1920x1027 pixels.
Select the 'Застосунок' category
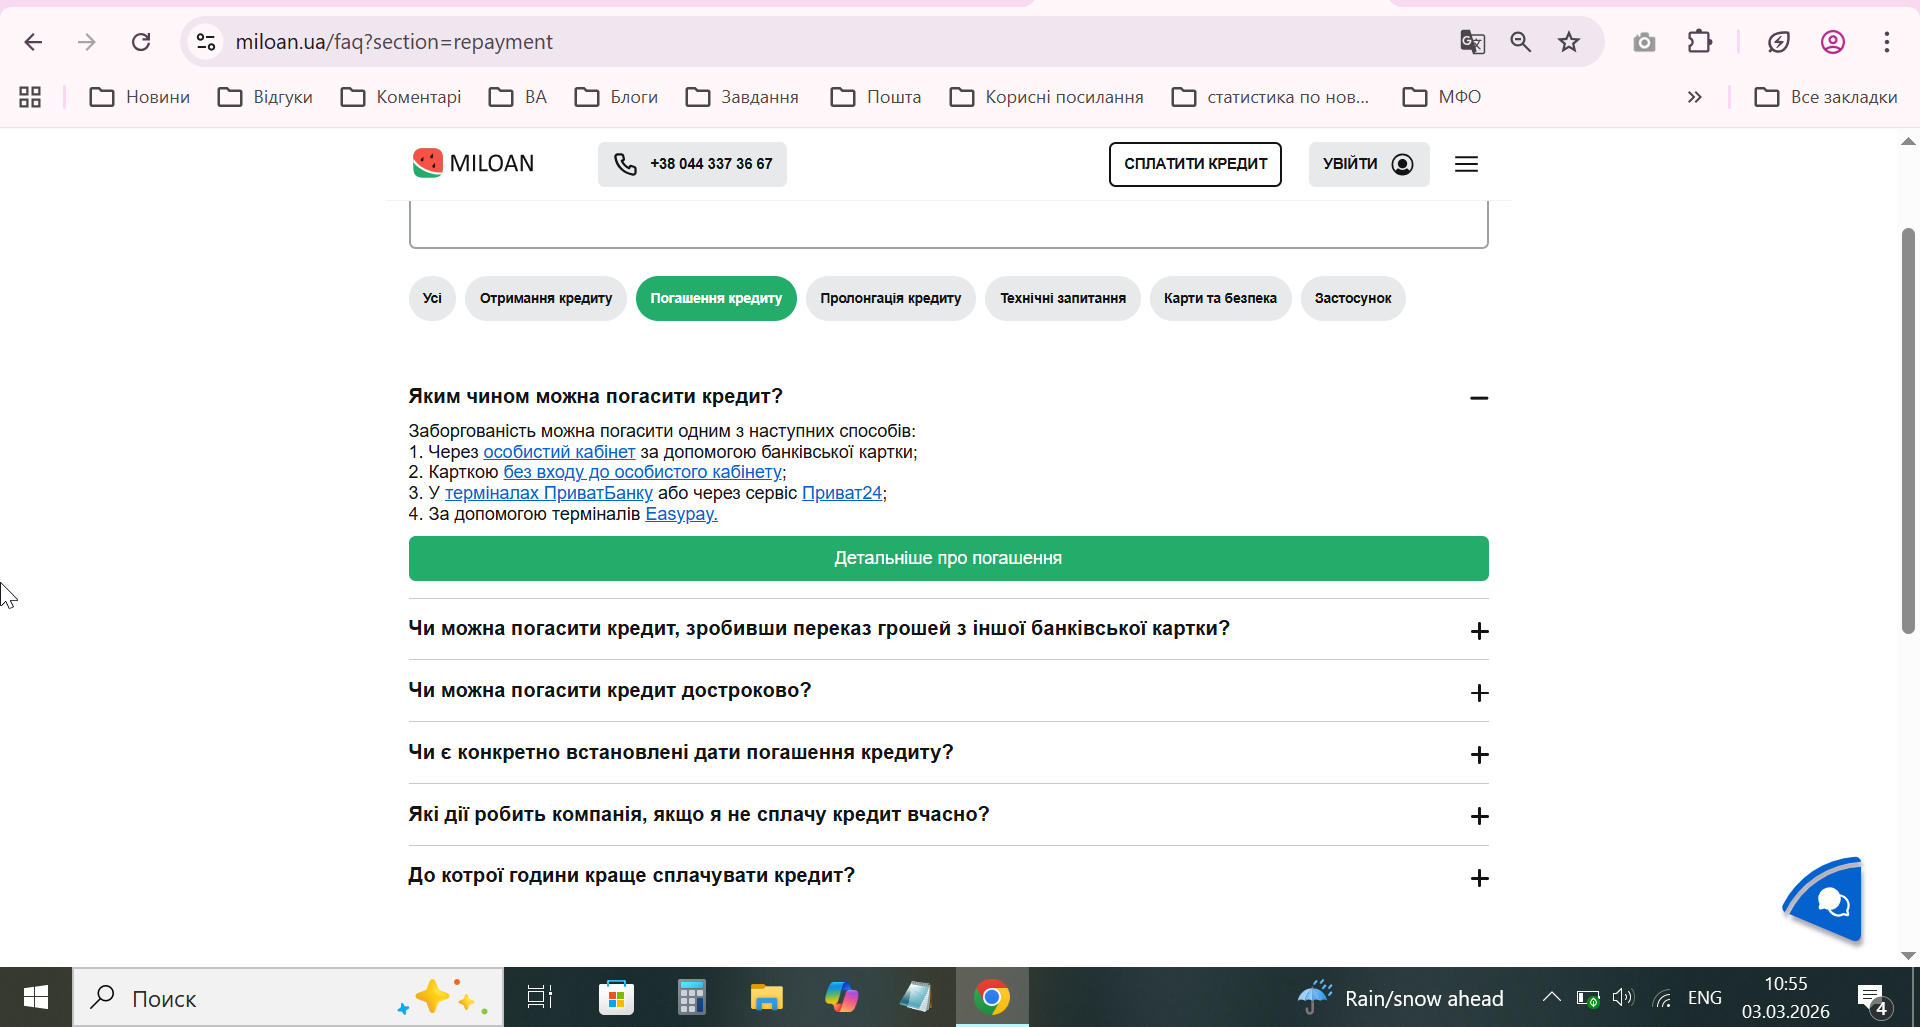1353,298
